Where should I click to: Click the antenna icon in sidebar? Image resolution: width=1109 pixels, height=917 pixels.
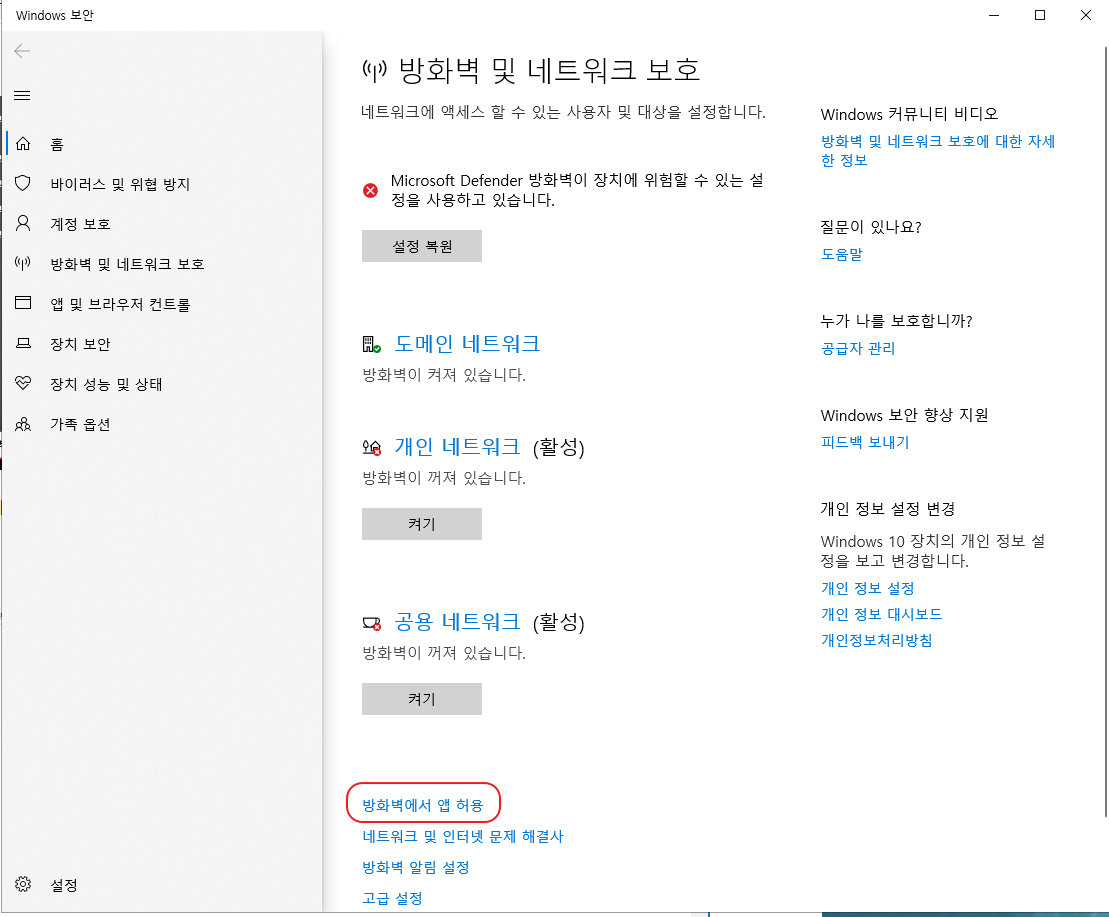click(x=23, y=264)
